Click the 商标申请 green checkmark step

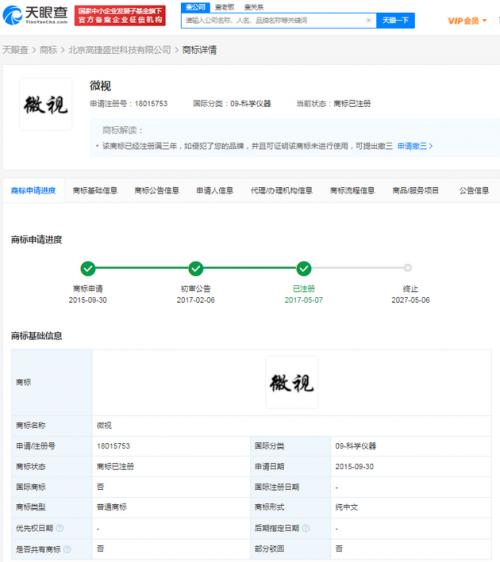[x=88, y=268]
